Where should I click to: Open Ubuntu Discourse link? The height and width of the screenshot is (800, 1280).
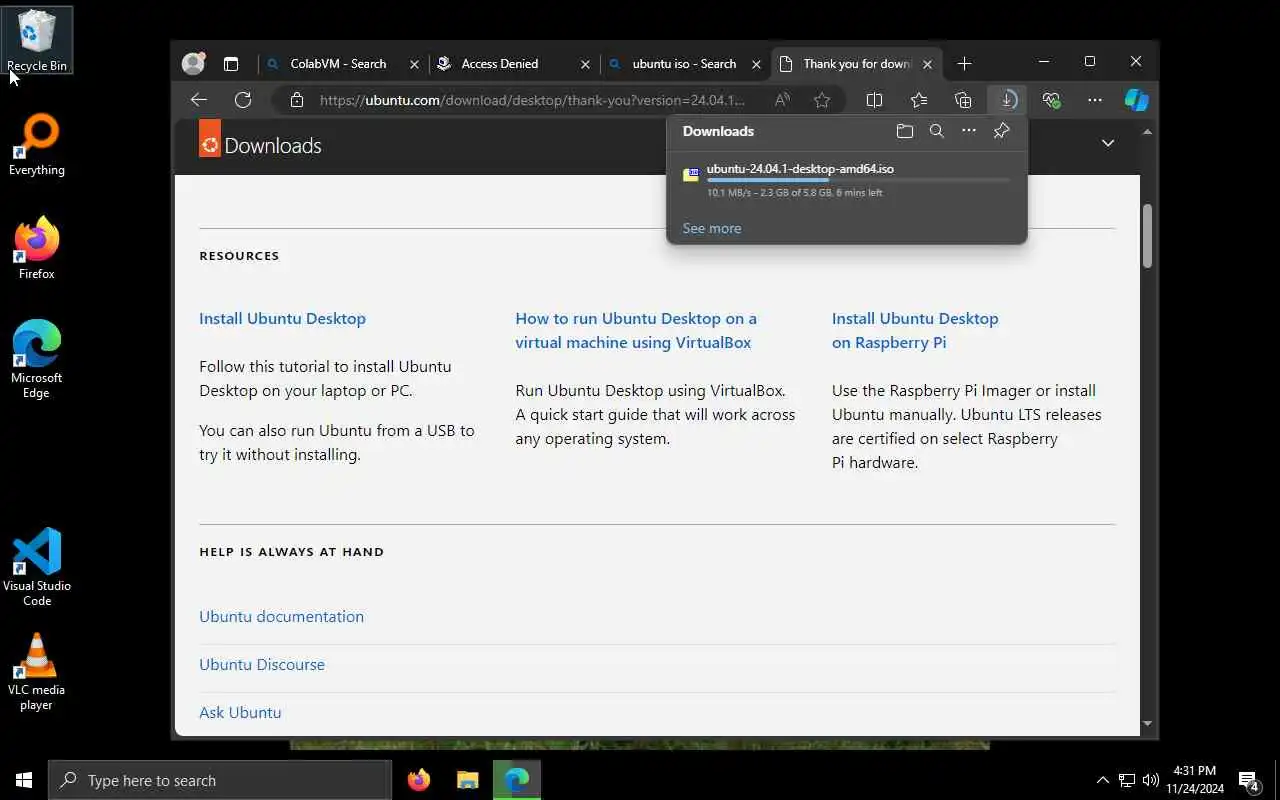pos(262,664)
